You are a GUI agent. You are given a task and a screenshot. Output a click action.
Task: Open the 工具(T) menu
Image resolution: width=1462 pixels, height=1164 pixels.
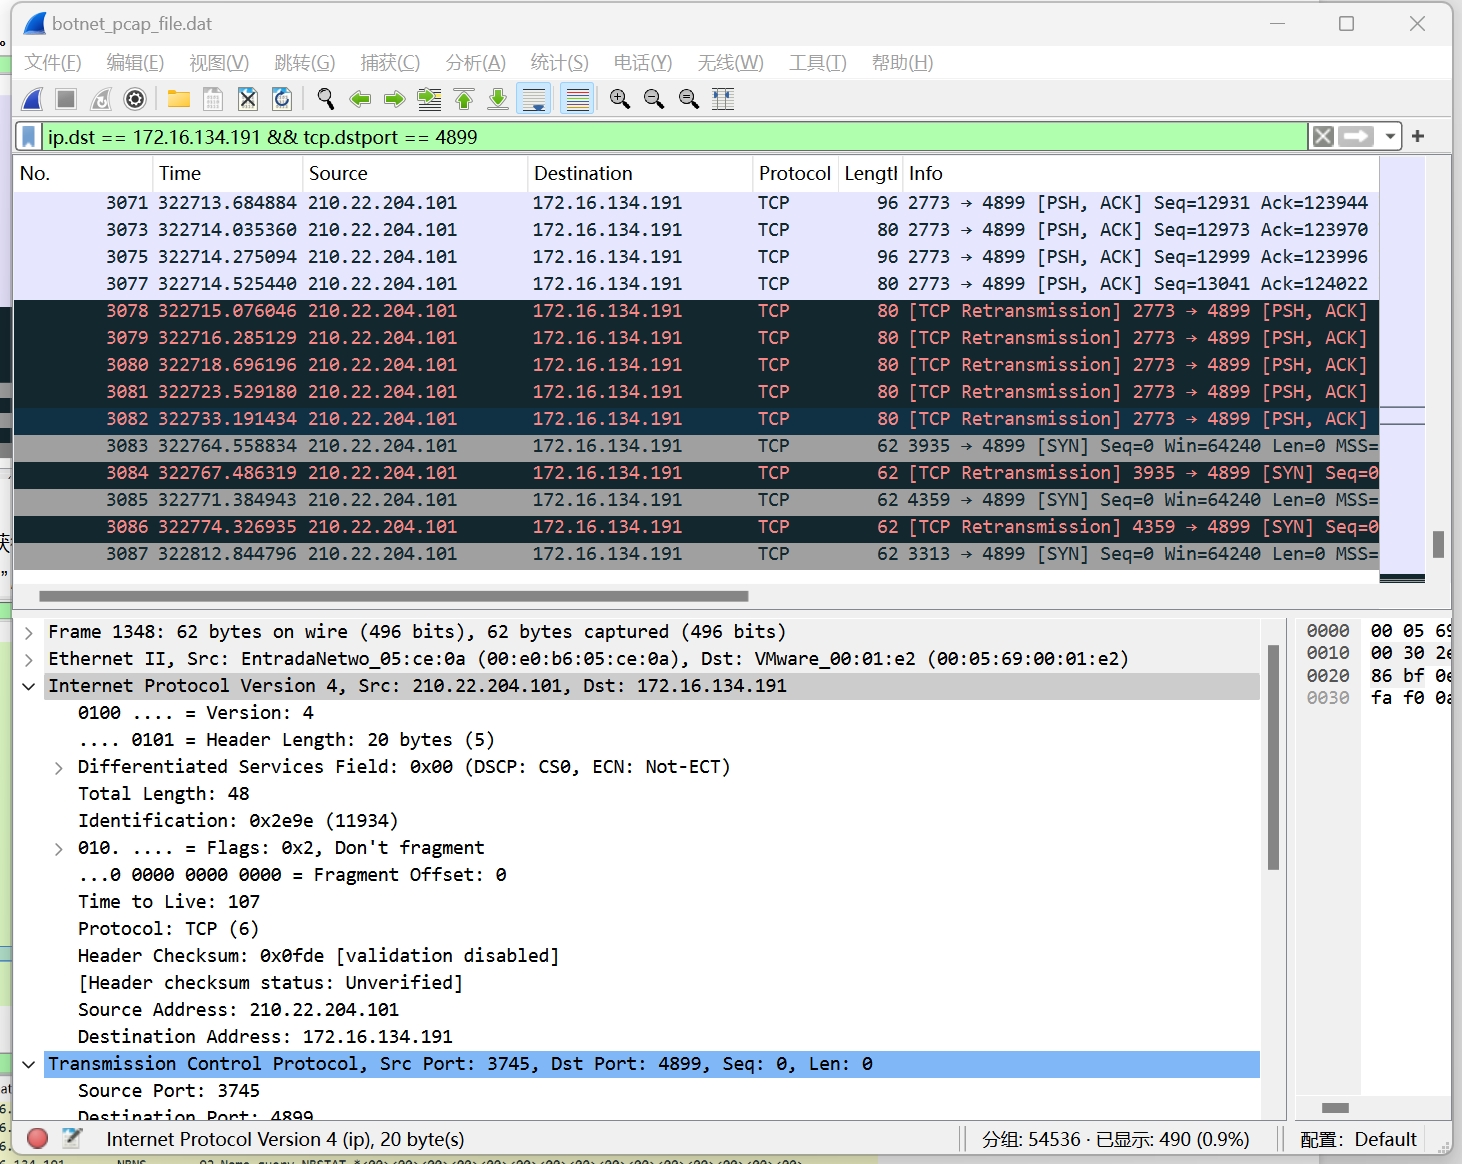coord(817,63)
